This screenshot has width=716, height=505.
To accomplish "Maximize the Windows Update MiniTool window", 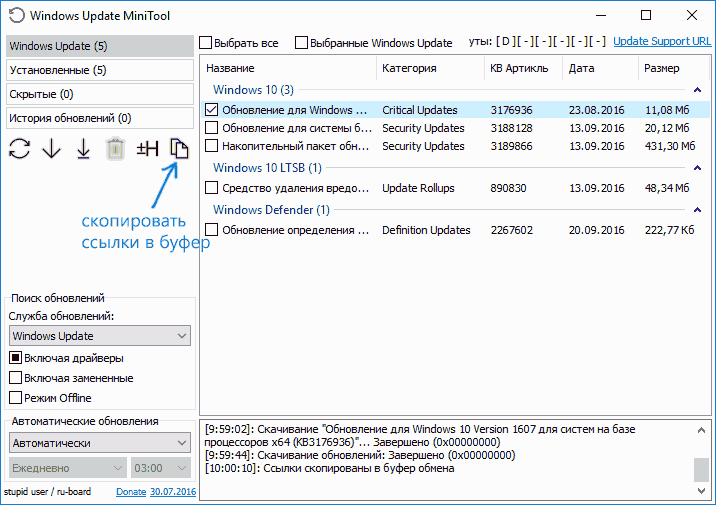I will pyautogui.click(x=646, y=16).
